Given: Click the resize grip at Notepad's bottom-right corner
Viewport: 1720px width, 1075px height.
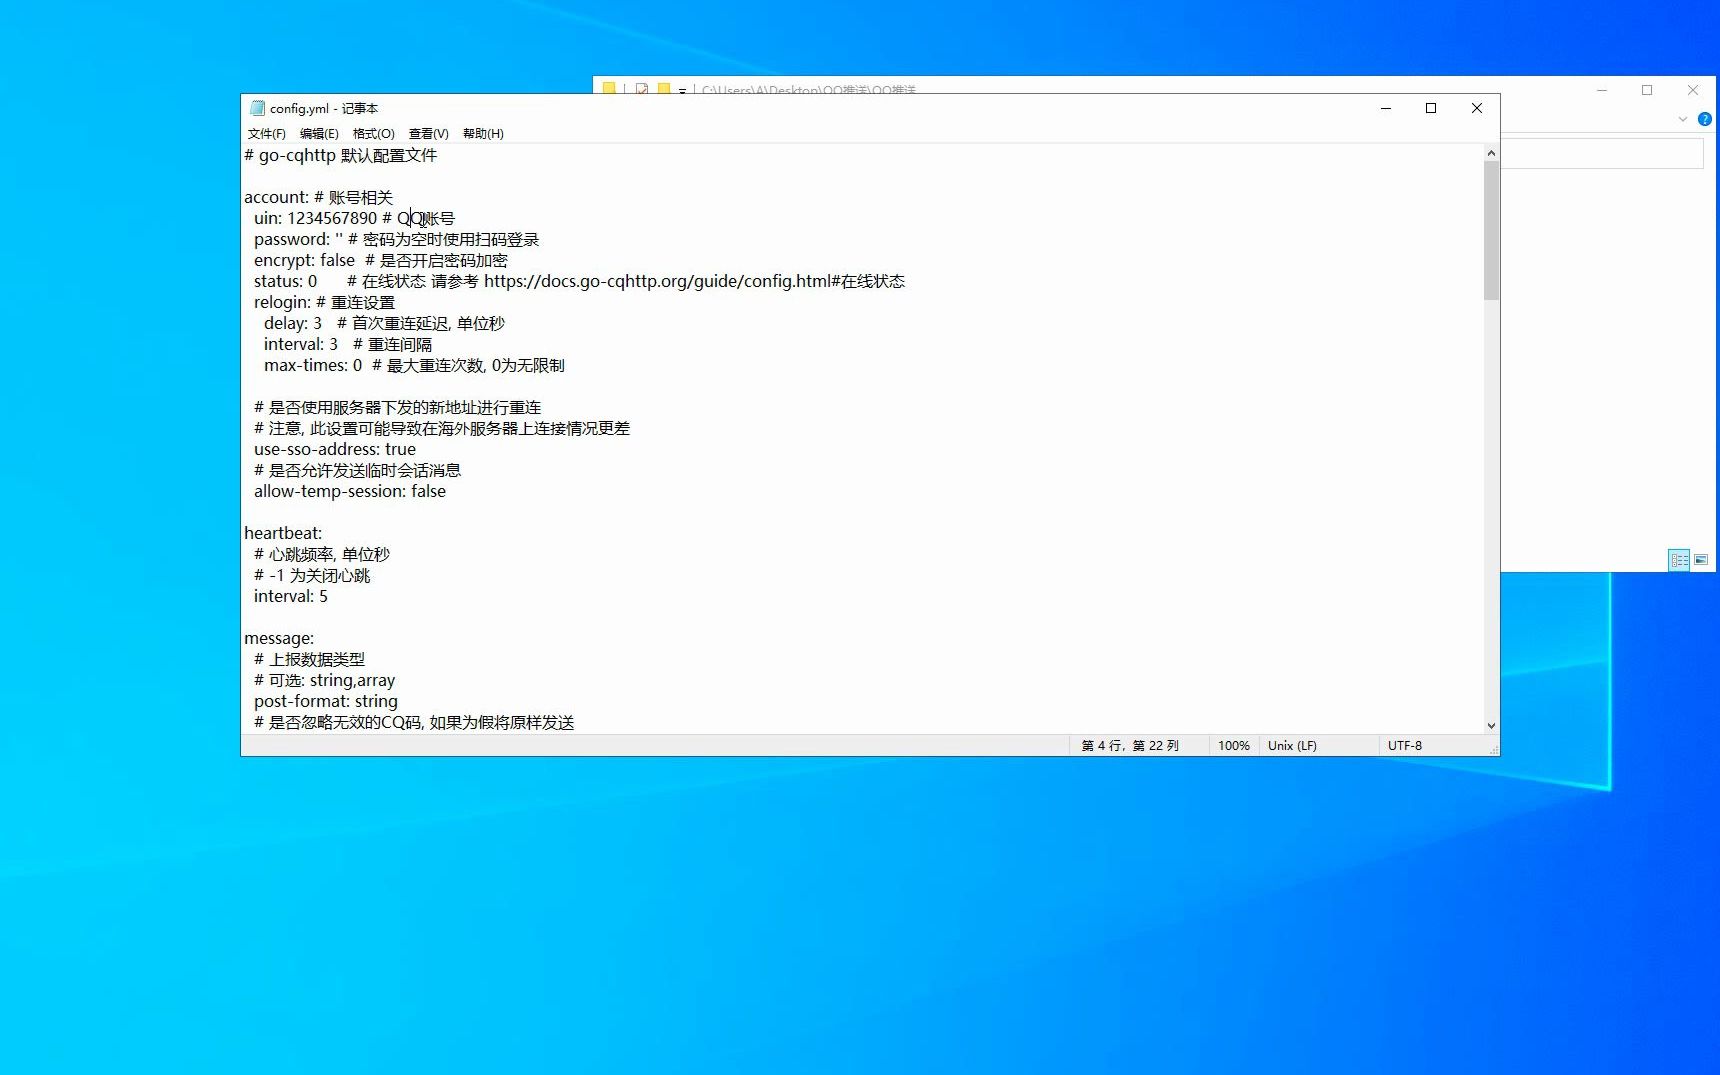Looking at the screenshot, I should [1493, 749].
